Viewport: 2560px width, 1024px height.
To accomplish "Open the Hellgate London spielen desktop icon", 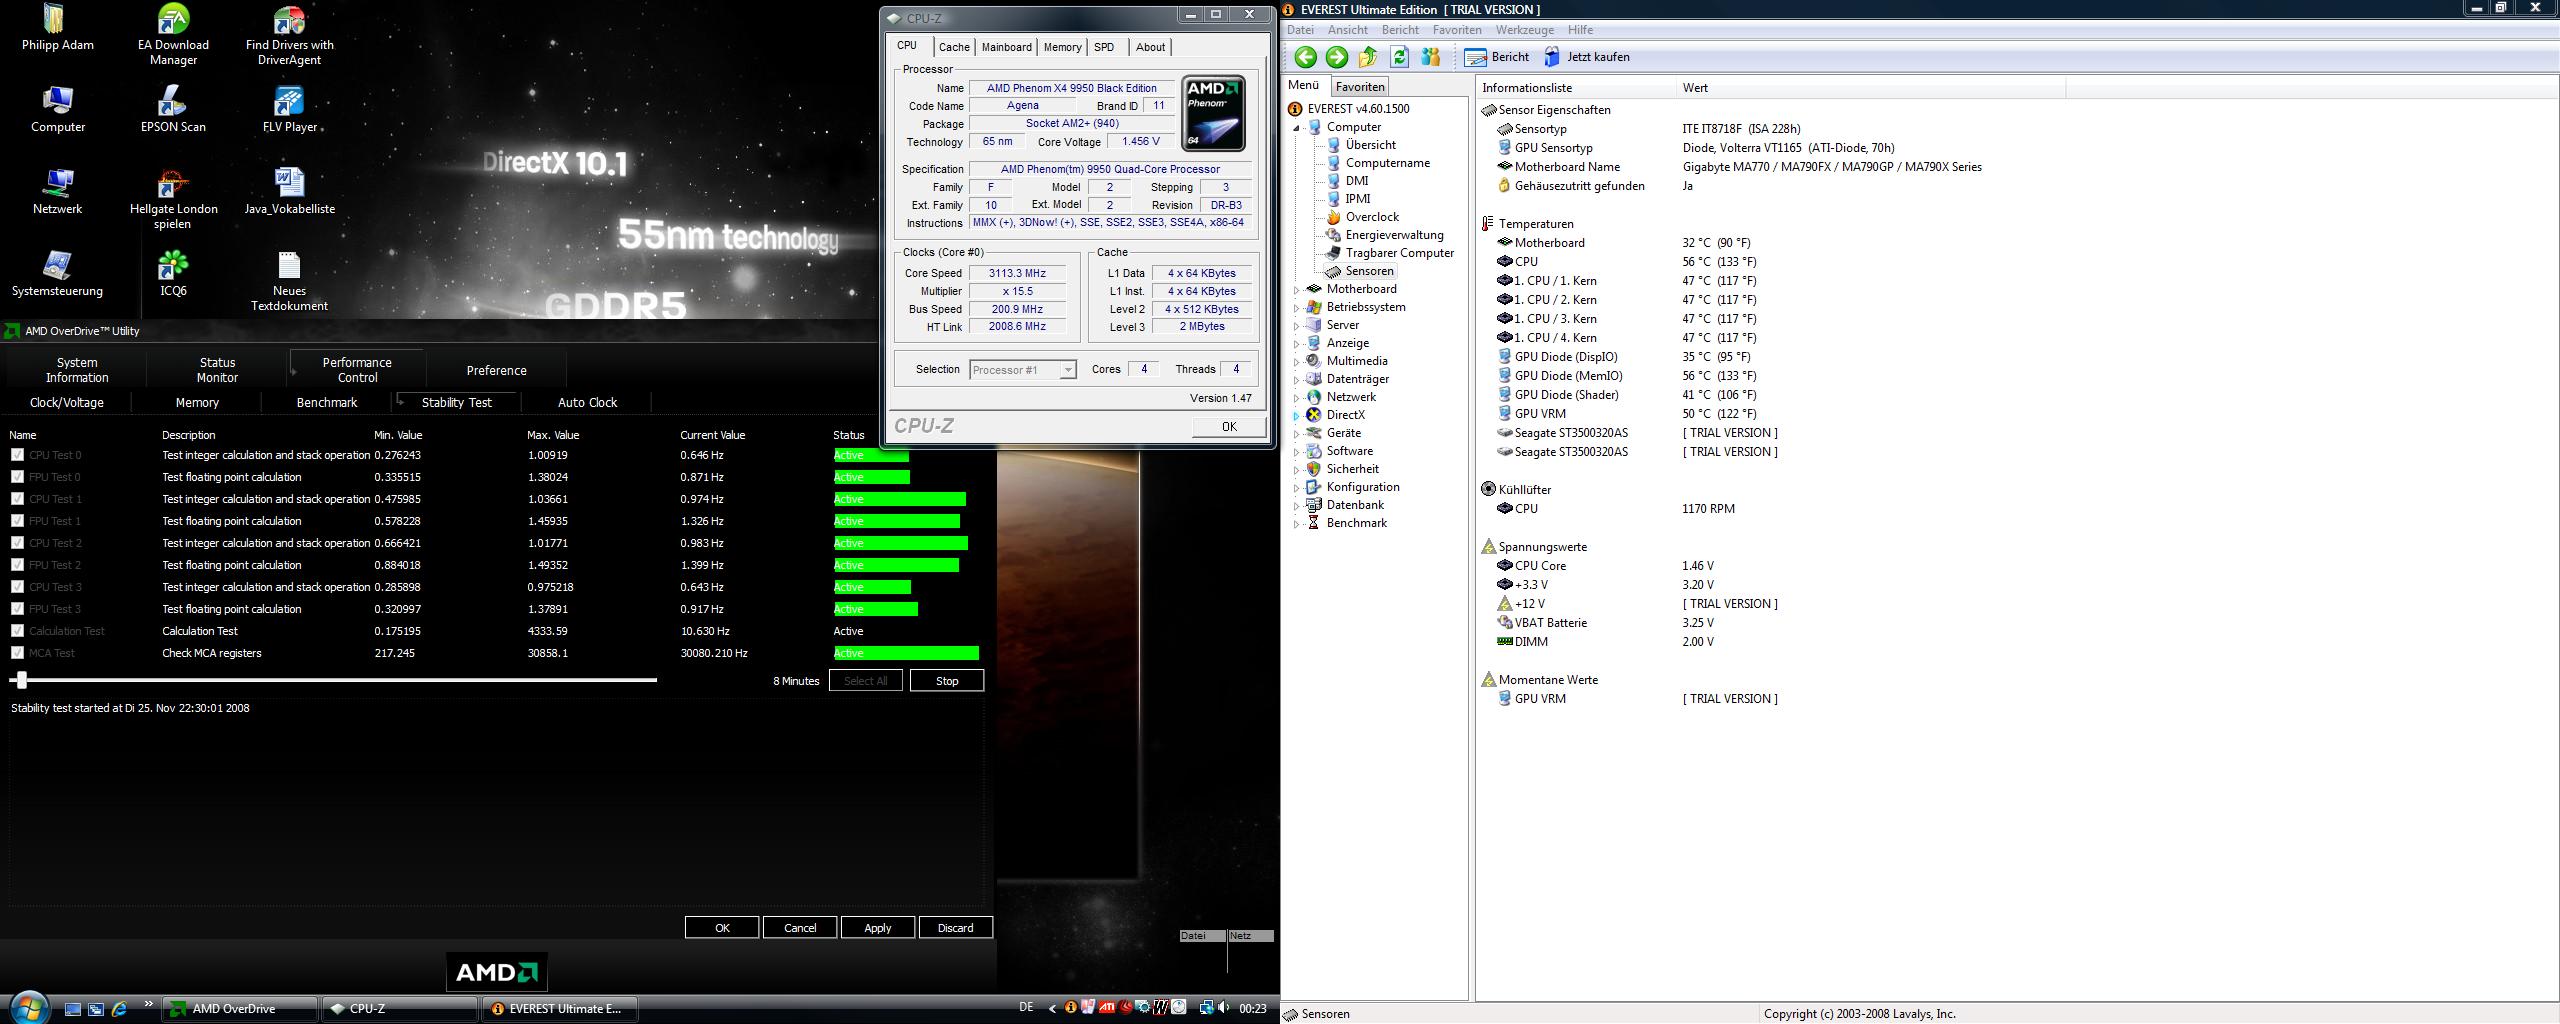I will coord(173,199).
